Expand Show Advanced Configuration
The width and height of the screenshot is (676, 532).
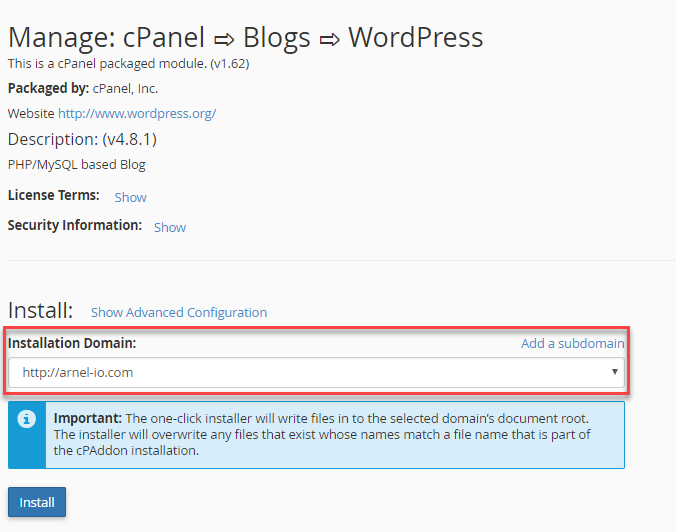(x=179, y=312)
